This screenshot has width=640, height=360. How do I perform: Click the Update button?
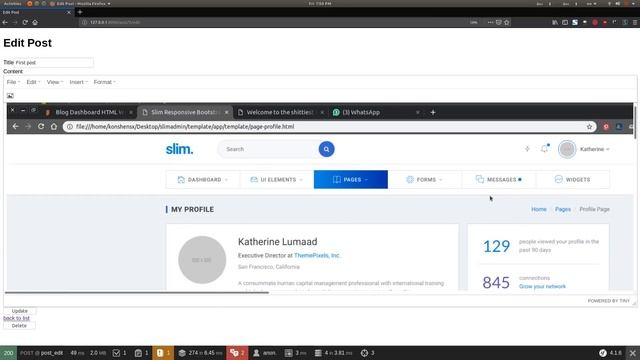[20, 311]
